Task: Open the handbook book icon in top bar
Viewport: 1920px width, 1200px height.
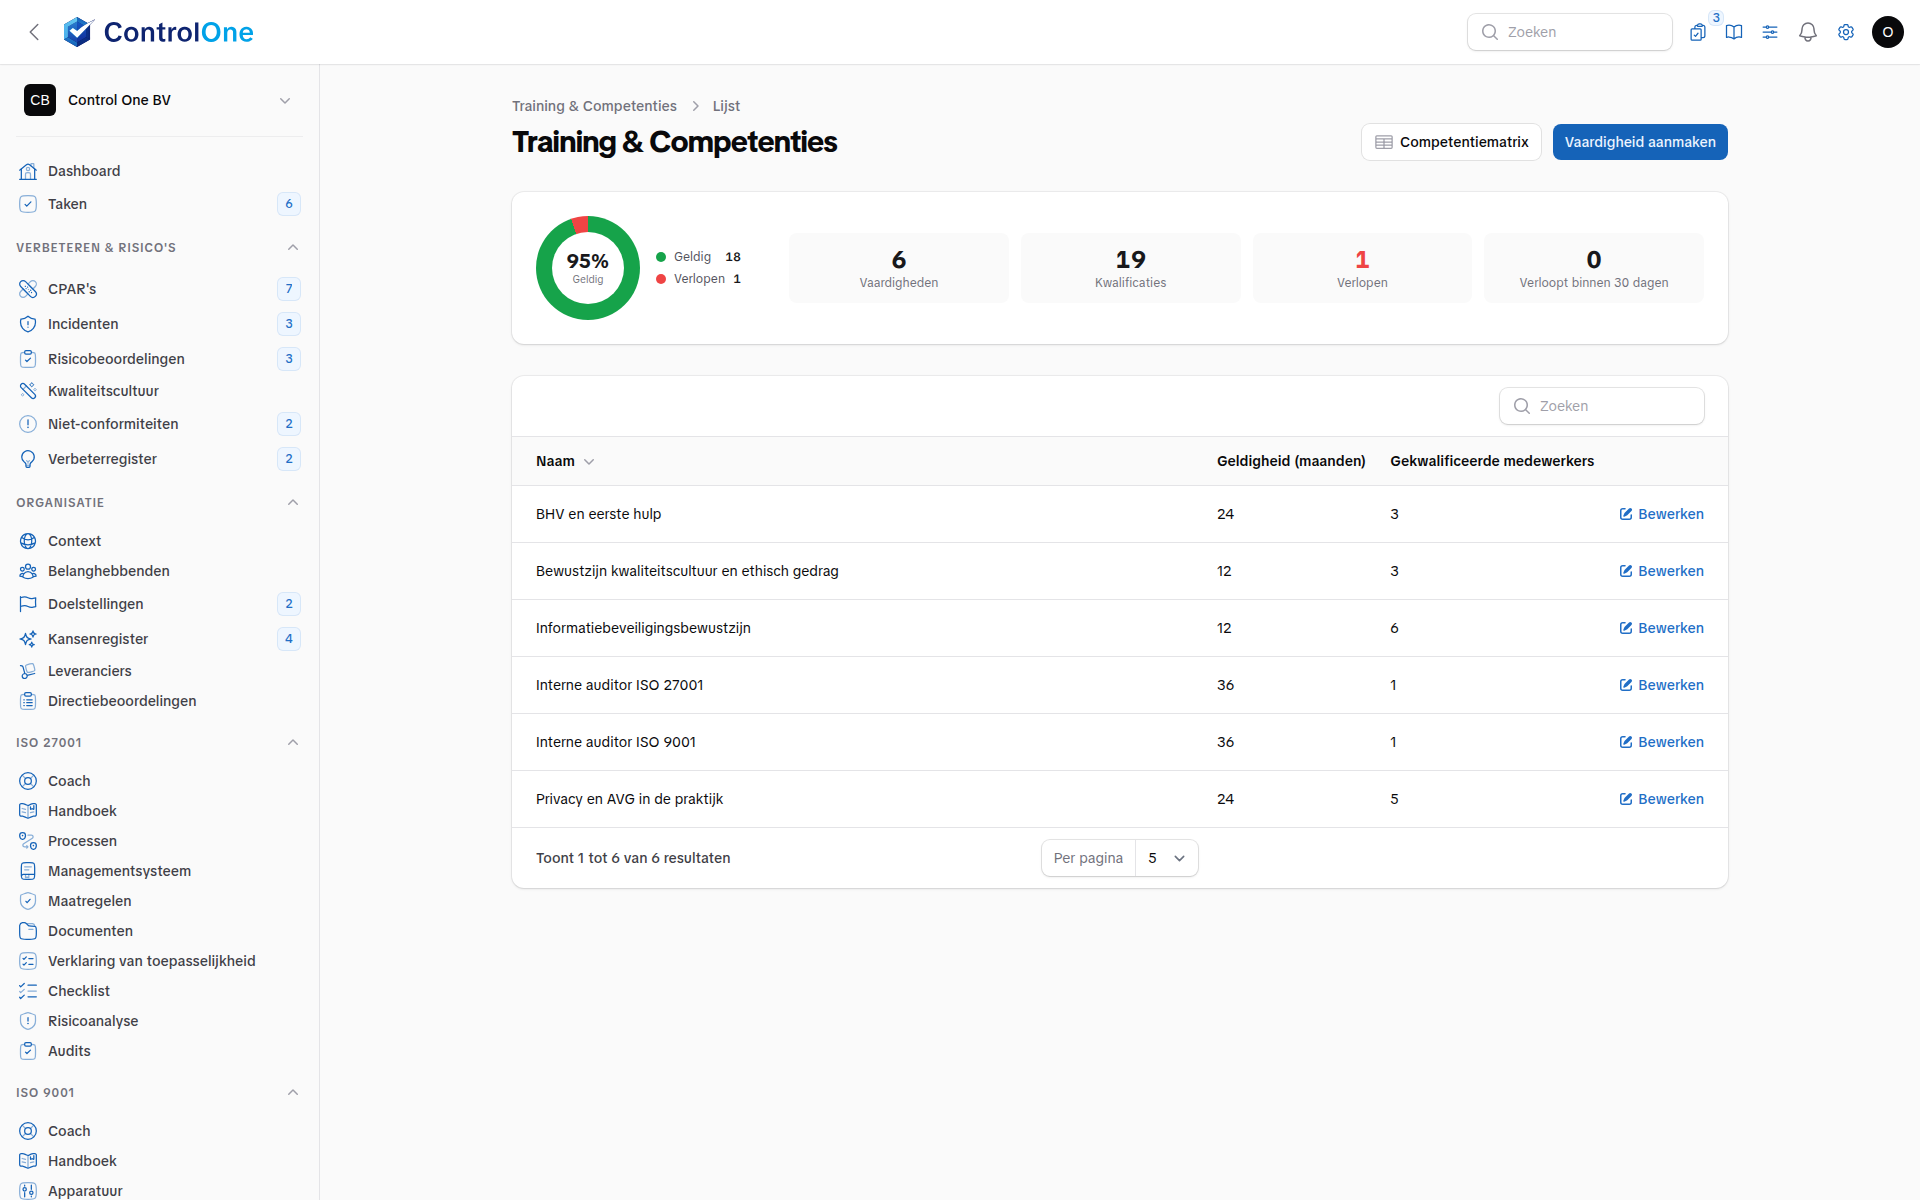Action: coord(1734,32)
